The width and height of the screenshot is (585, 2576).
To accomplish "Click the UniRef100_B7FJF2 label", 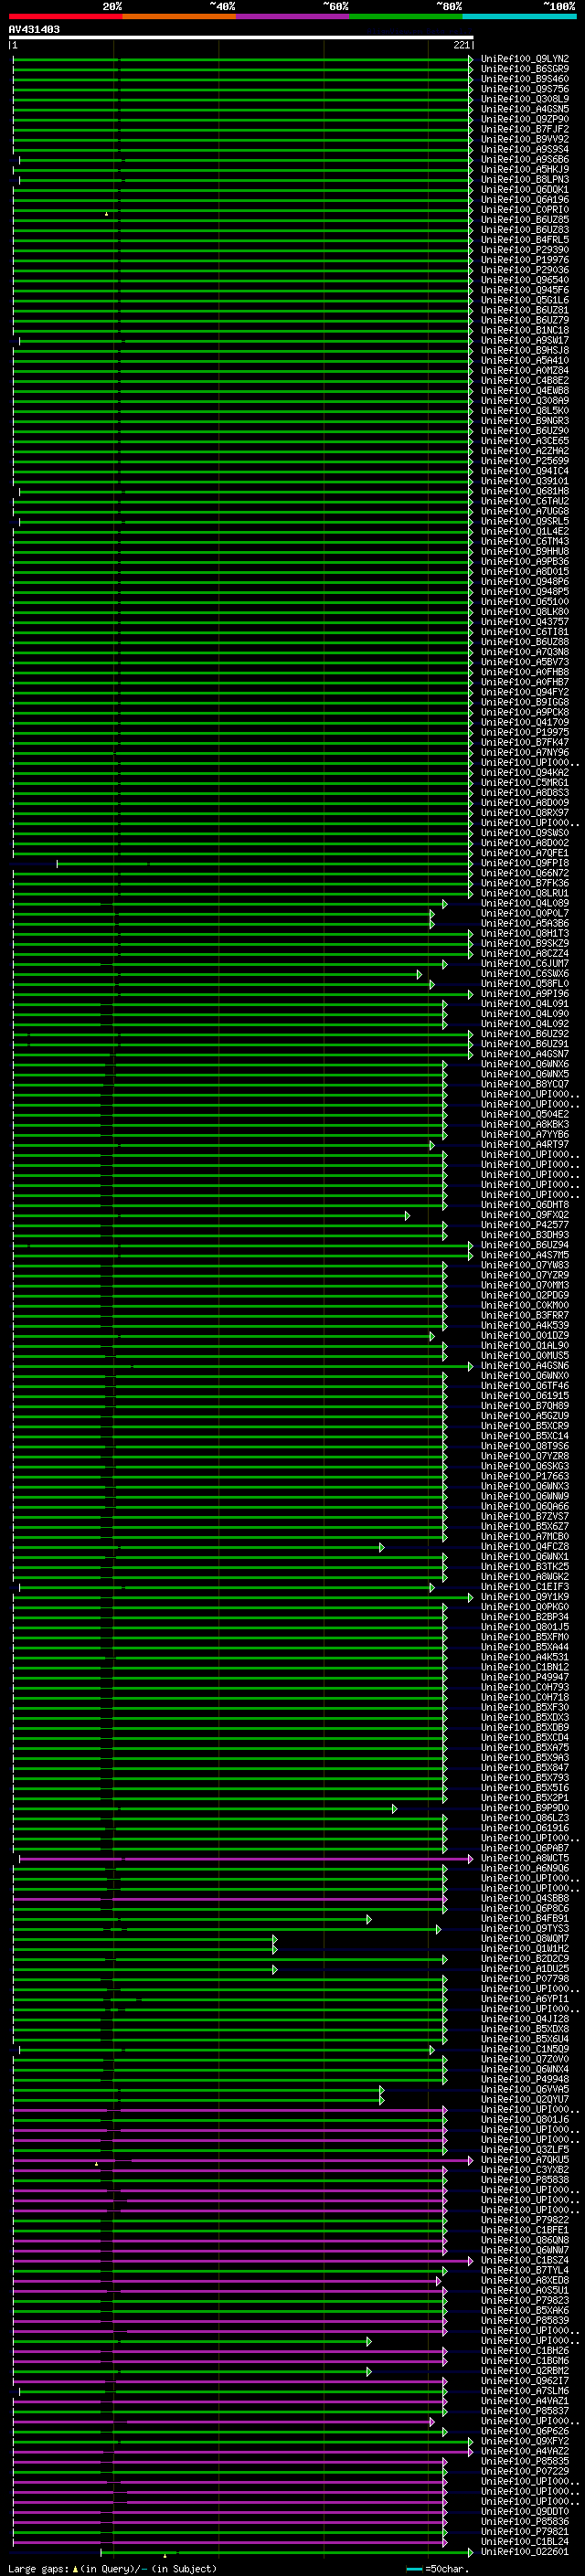I will click(525, 129).
